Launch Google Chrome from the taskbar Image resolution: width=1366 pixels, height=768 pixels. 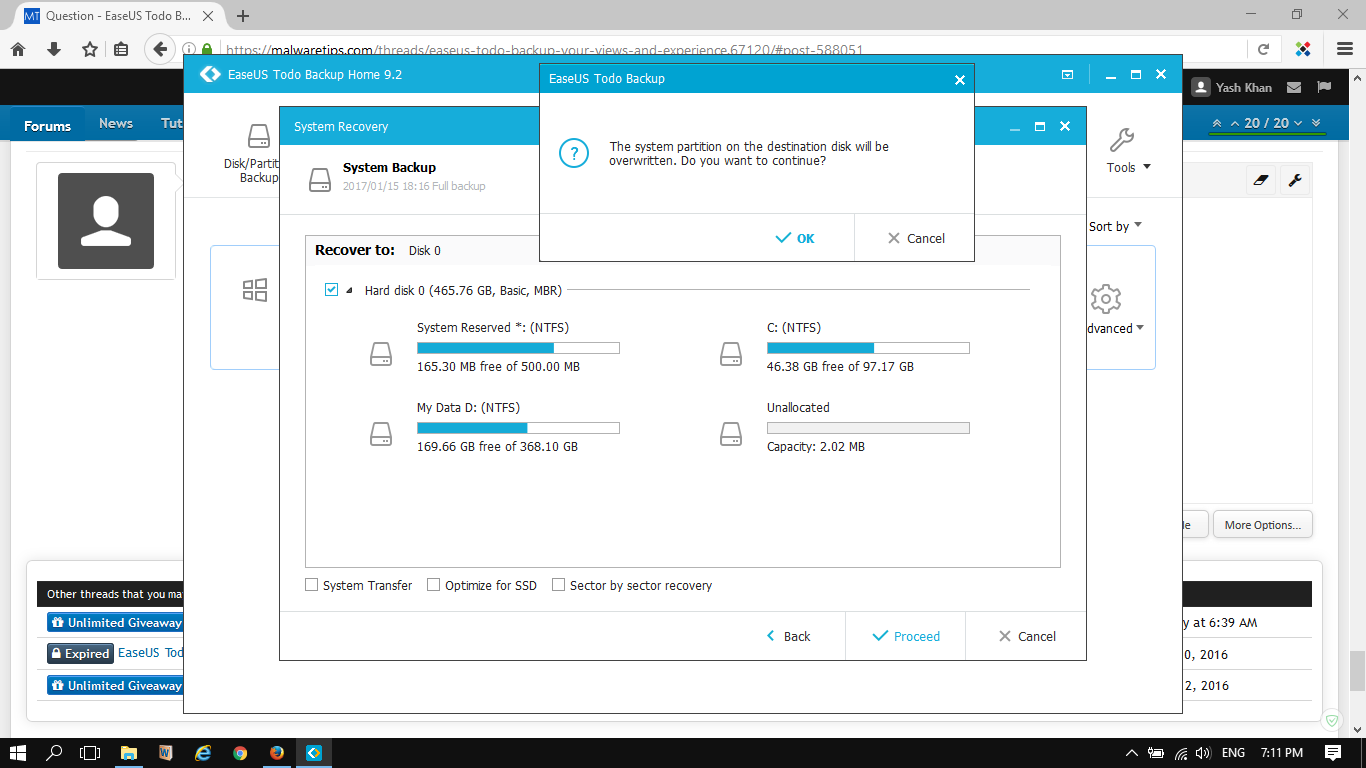[x=240, y=753]
